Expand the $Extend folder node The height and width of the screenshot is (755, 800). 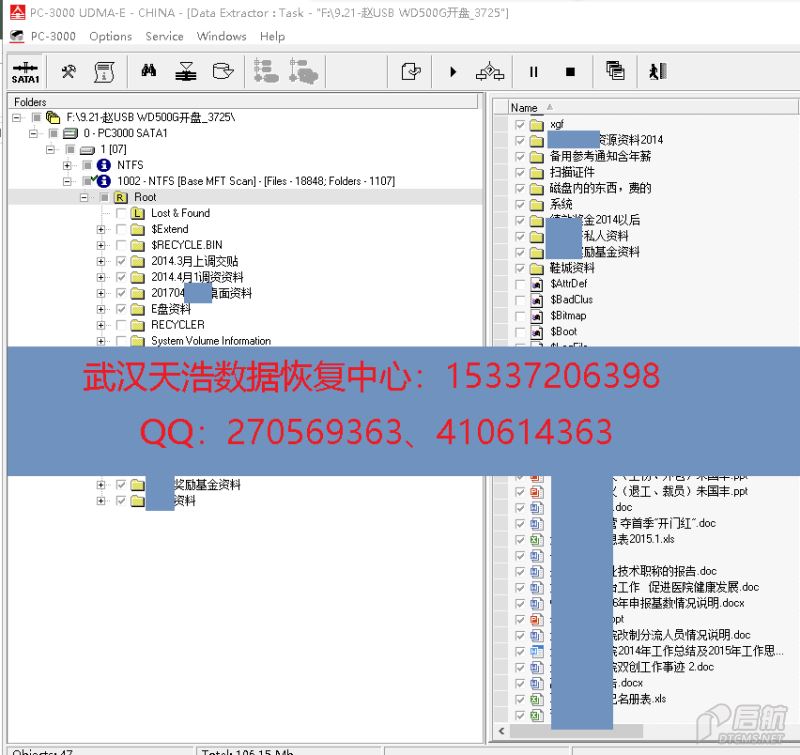[101, 229]
